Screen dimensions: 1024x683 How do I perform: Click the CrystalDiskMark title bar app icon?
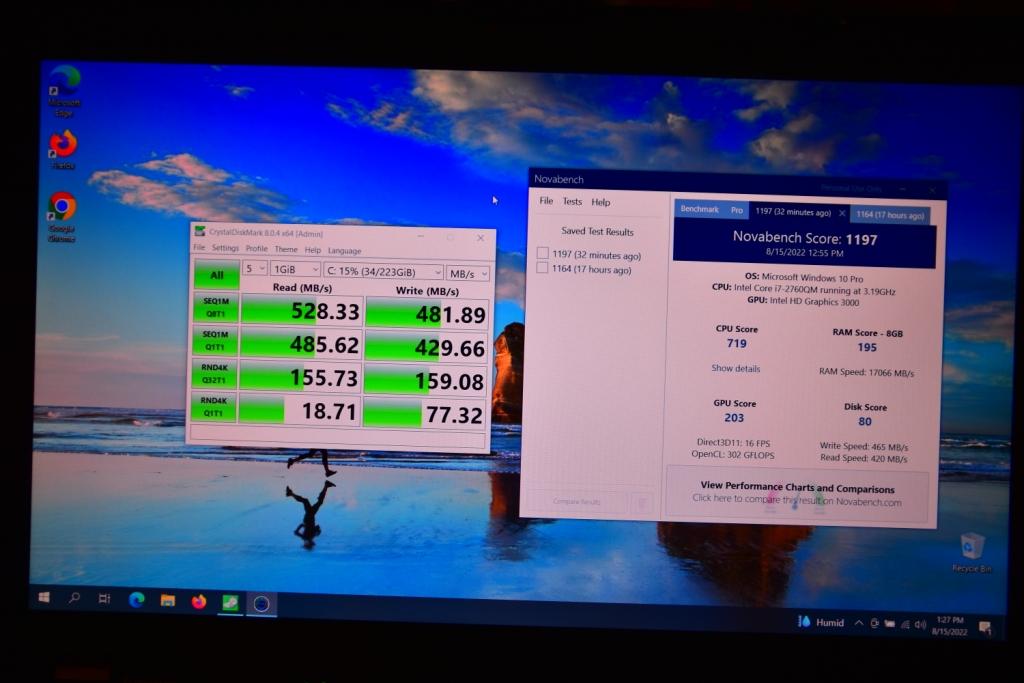200,231
